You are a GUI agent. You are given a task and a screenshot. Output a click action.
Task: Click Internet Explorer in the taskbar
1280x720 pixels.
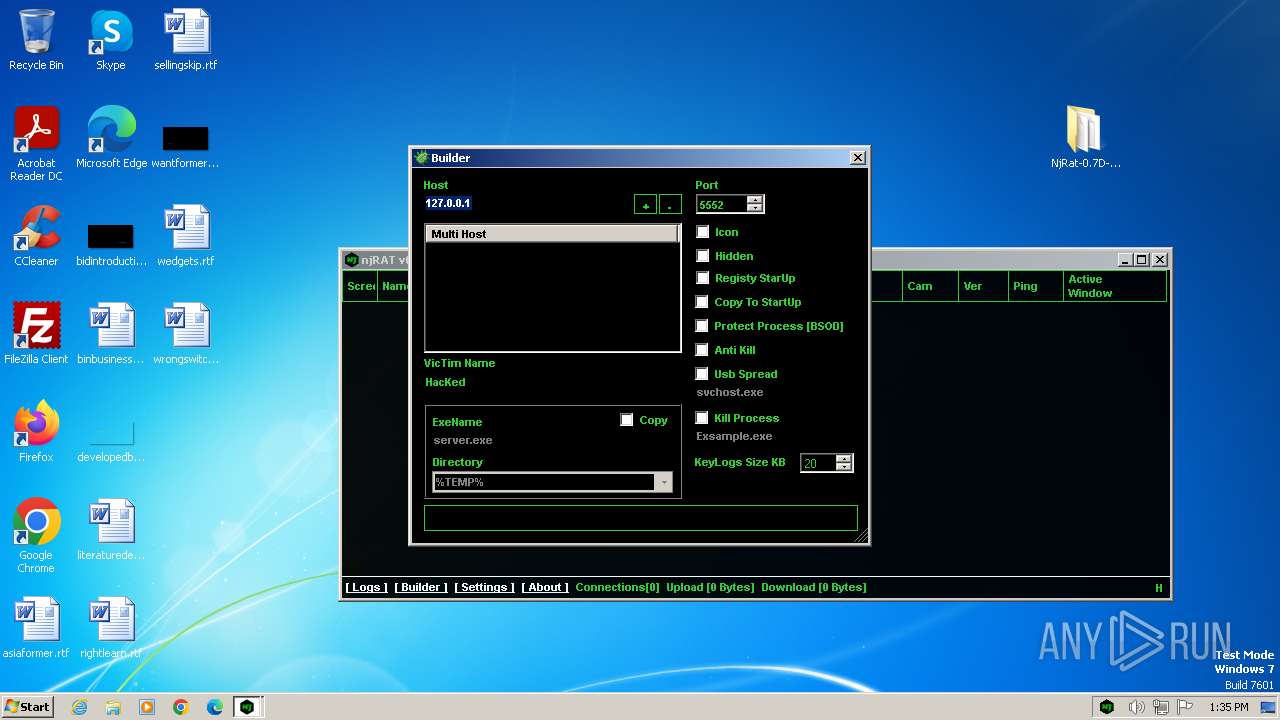[80, 707]
